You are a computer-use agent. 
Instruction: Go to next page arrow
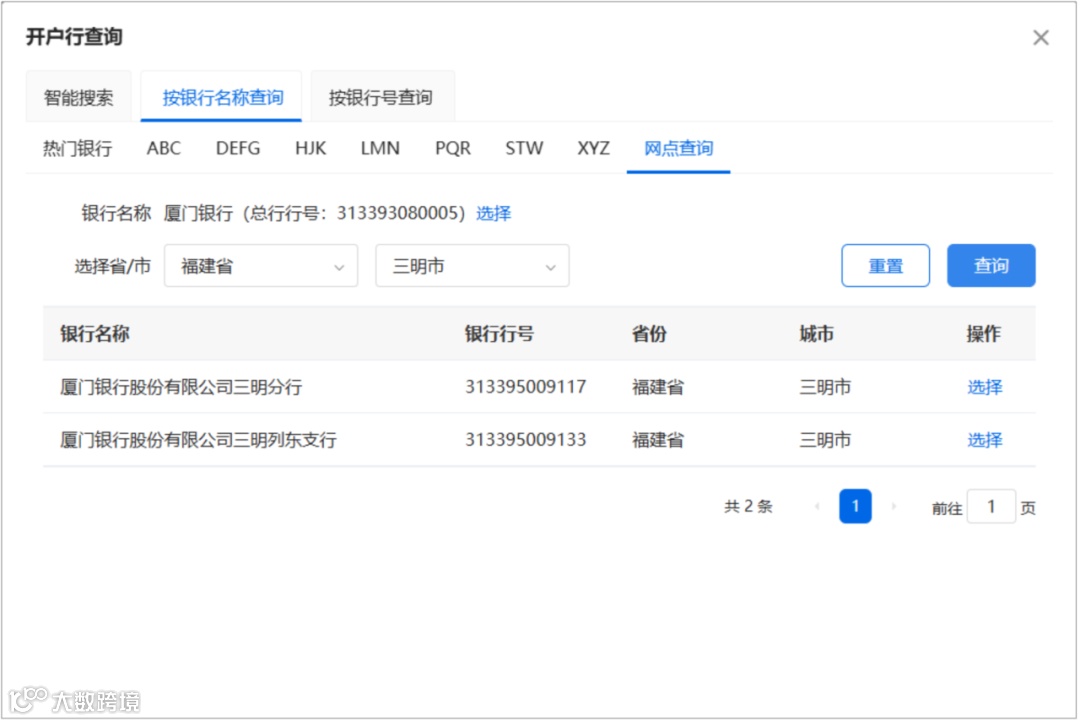coord(894,507)
